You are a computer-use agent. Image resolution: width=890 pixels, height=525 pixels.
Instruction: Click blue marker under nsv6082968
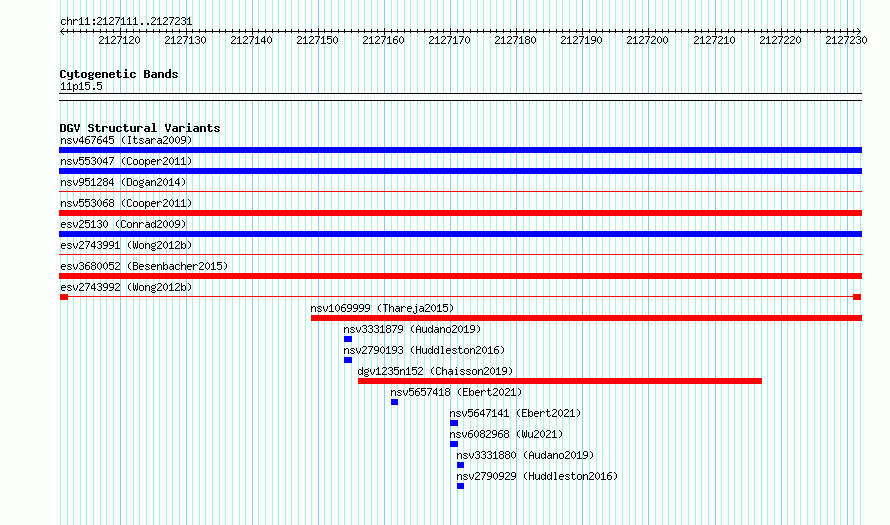[x=454, y=444]
